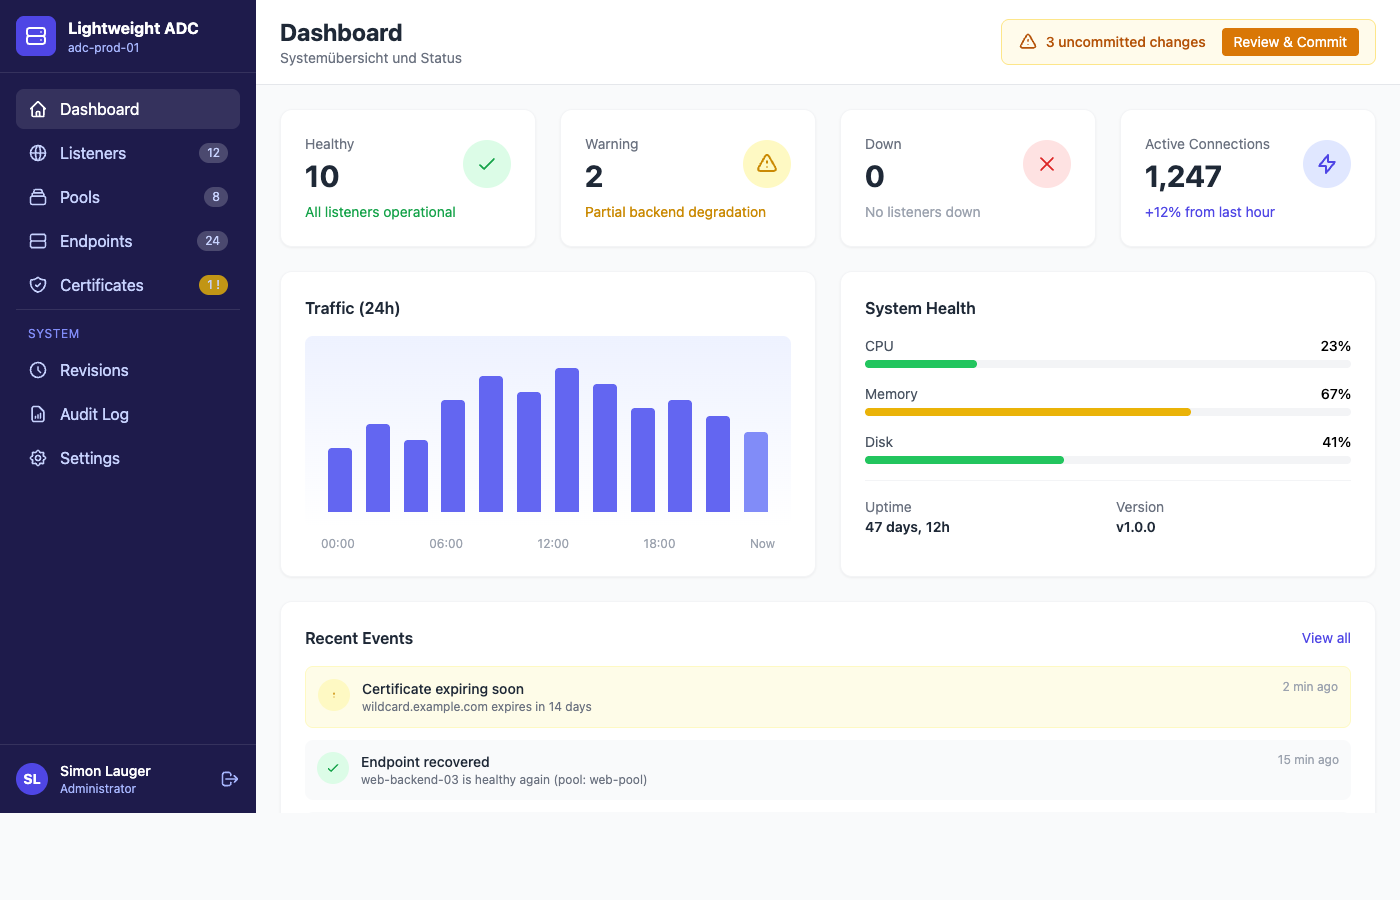Open Settings via the gear icon

tap(37, 458)
